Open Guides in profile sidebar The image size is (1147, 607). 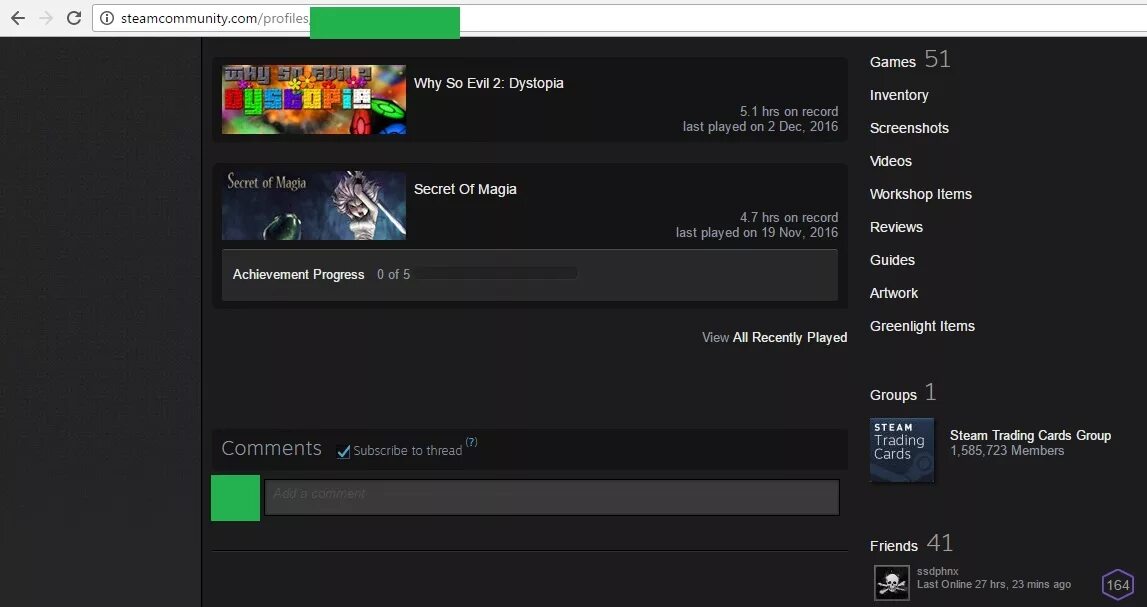point(892,260)
